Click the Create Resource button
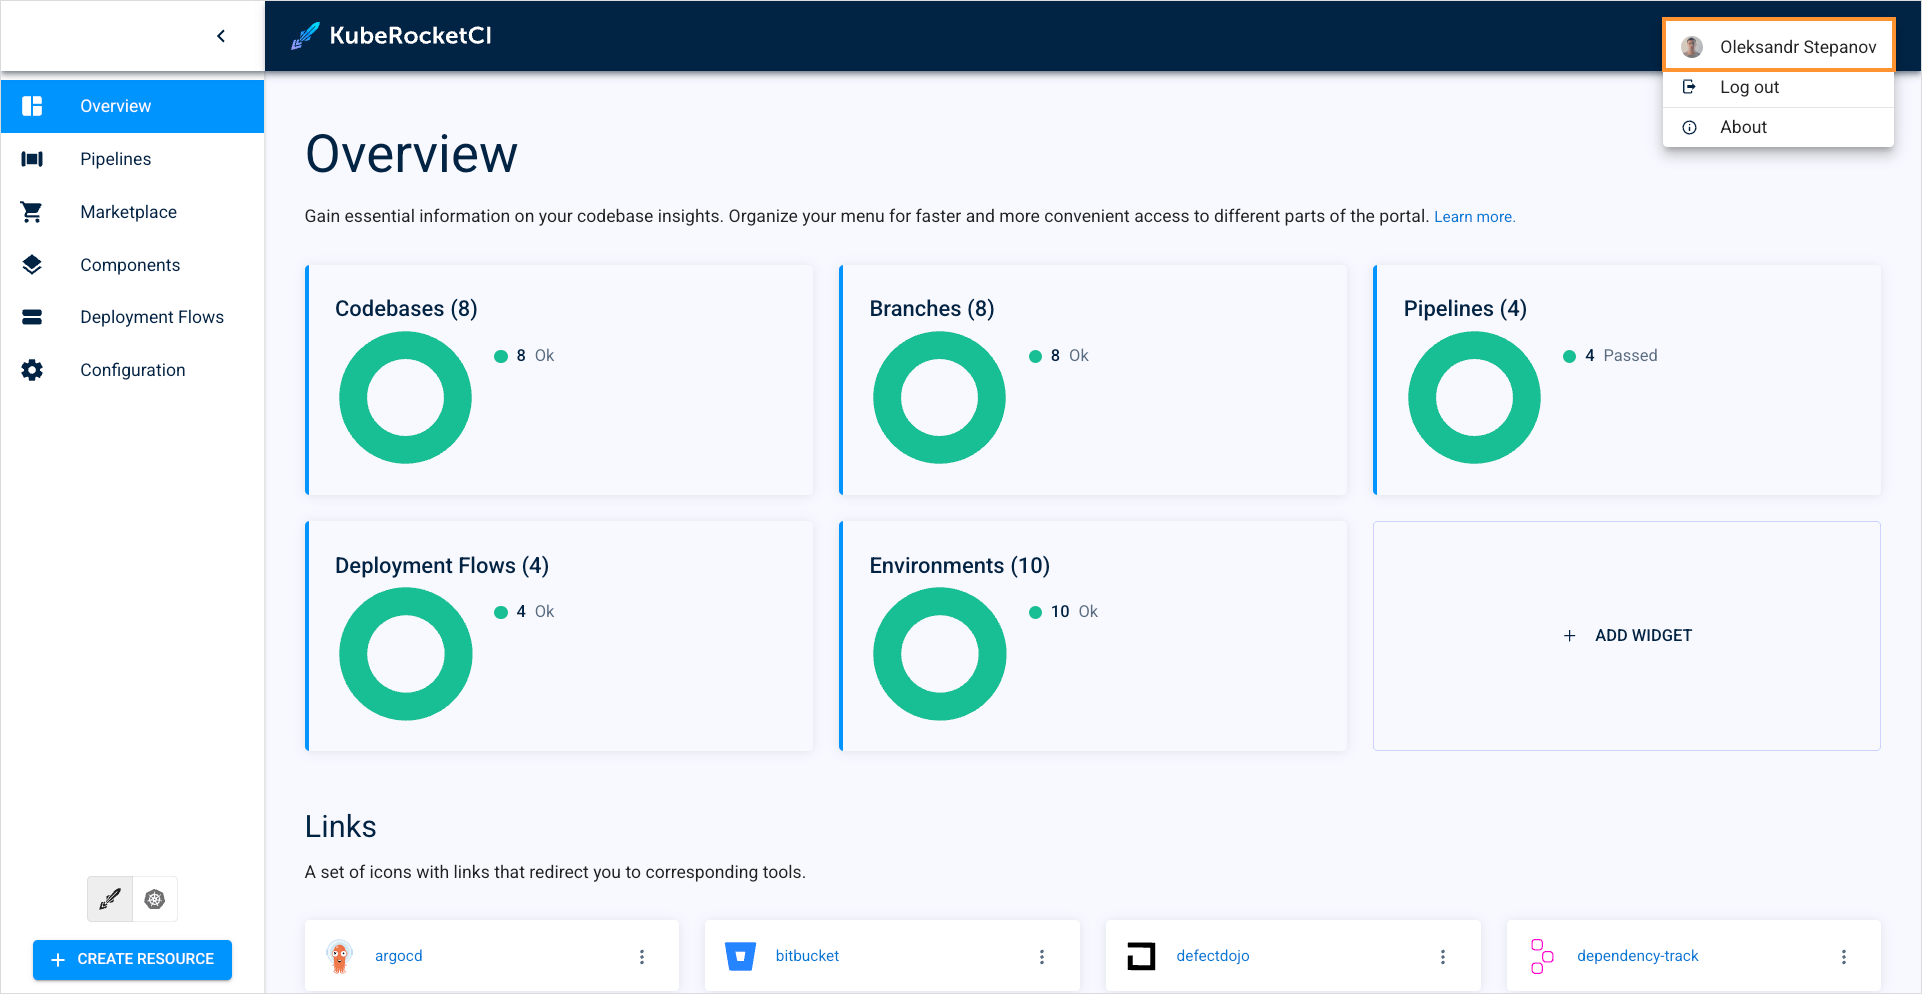1922x994 pixels. (132, 959)
